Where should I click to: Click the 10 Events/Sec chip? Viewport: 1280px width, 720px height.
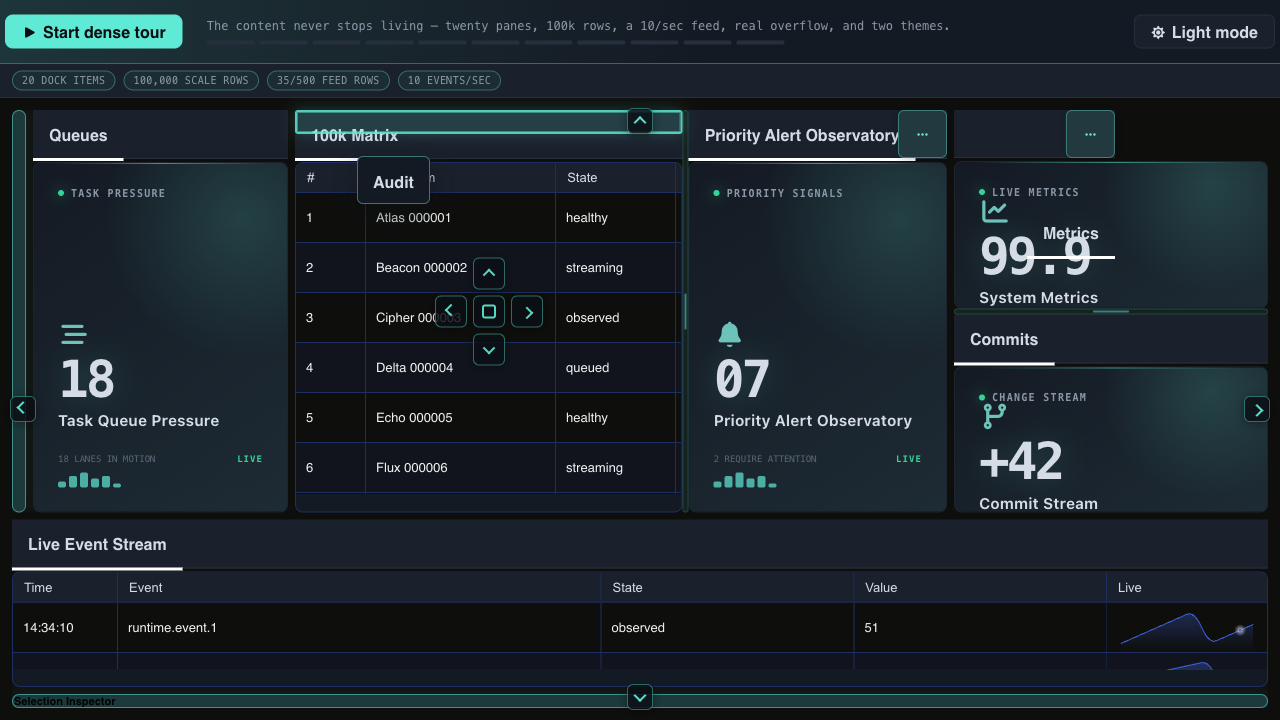coord(449,80)
